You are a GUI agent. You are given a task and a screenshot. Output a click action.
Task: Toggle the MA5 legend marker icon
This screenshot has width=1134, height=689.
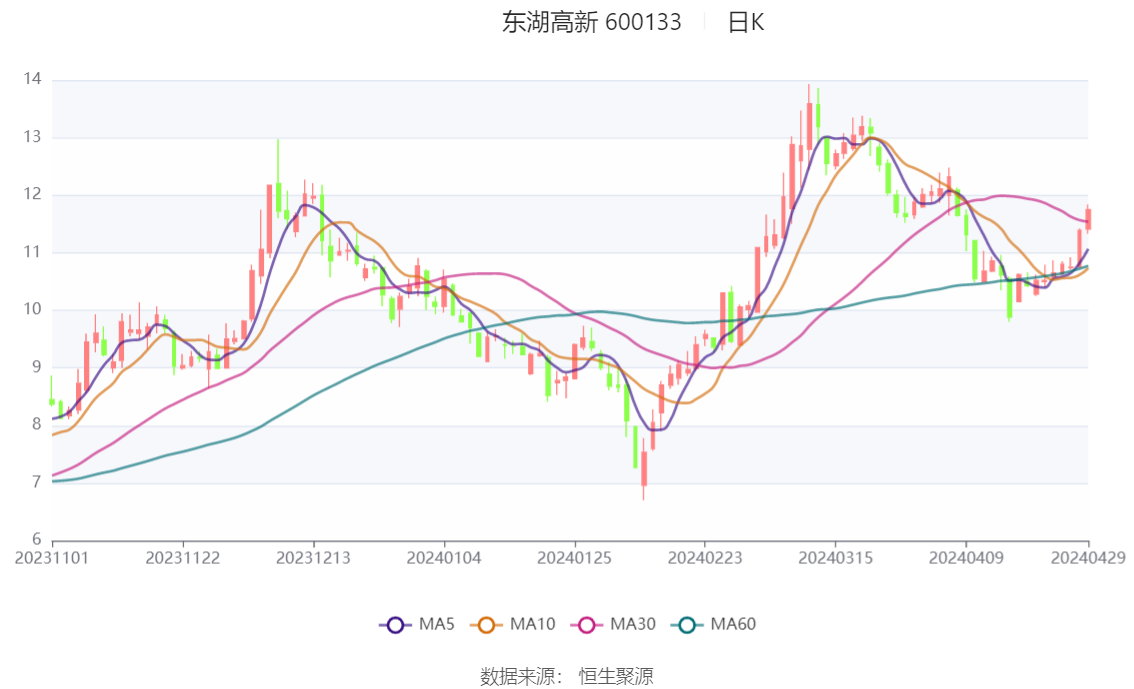click(x=395, y=625)
